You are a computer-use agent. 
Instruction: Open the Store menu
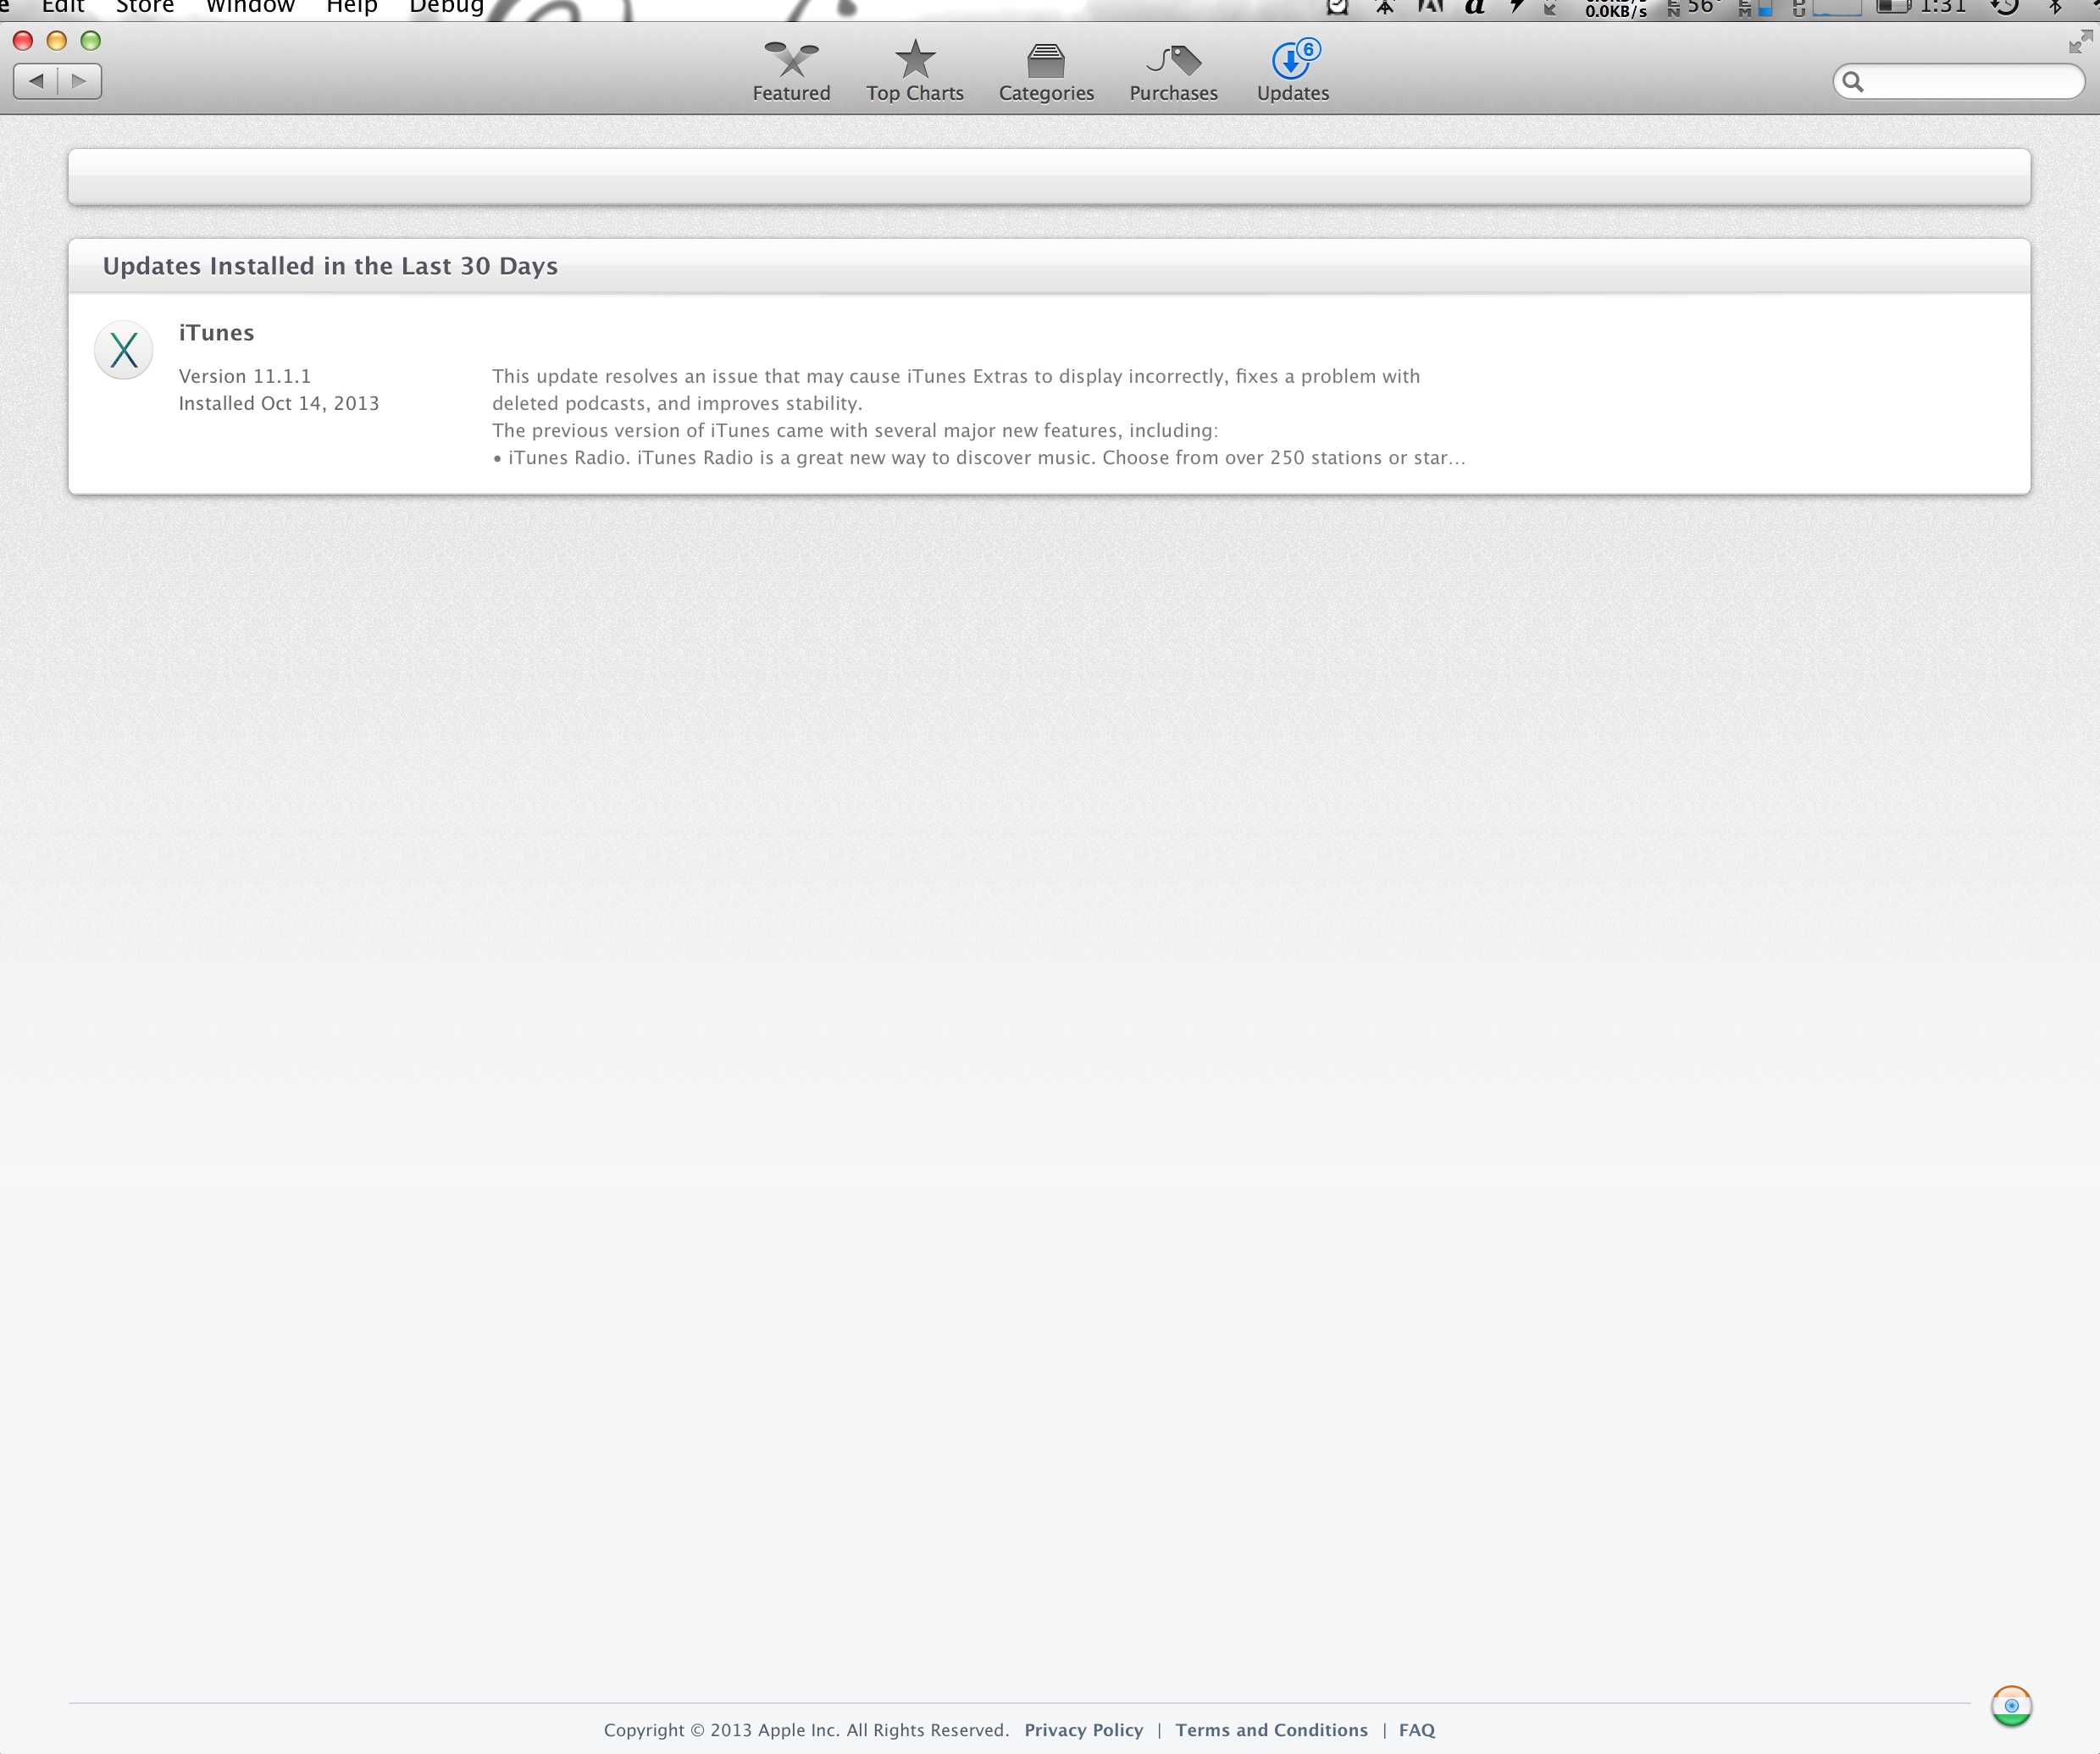pos(145,6)
